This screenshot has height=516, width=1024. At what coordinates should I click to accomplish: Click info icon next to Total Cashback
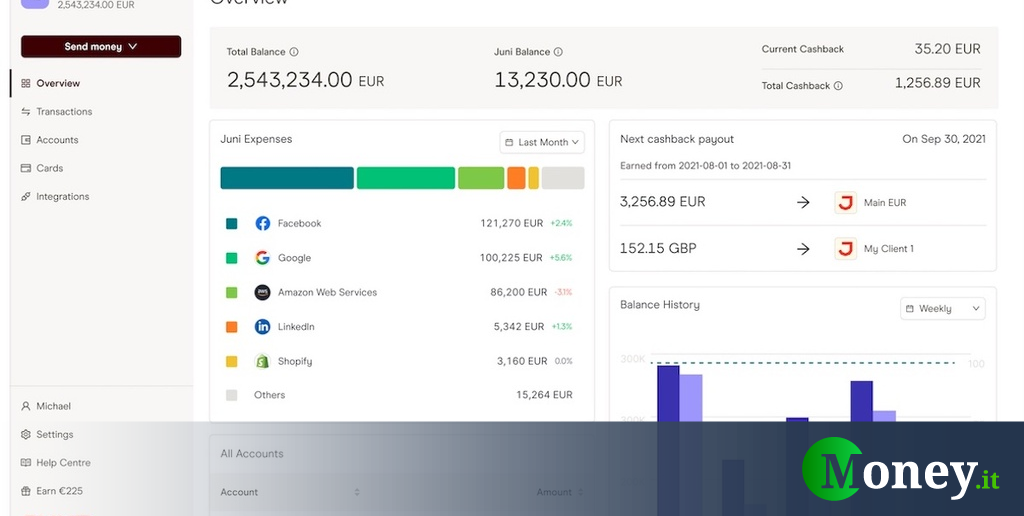pyautogui.click(x=838, y=86)
